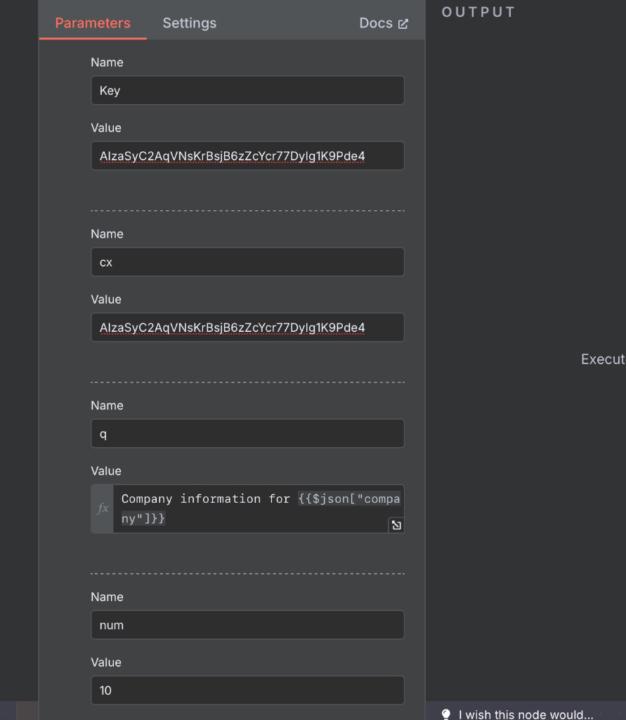
Task: Click the Name label above the cx field
Action: 106,234
